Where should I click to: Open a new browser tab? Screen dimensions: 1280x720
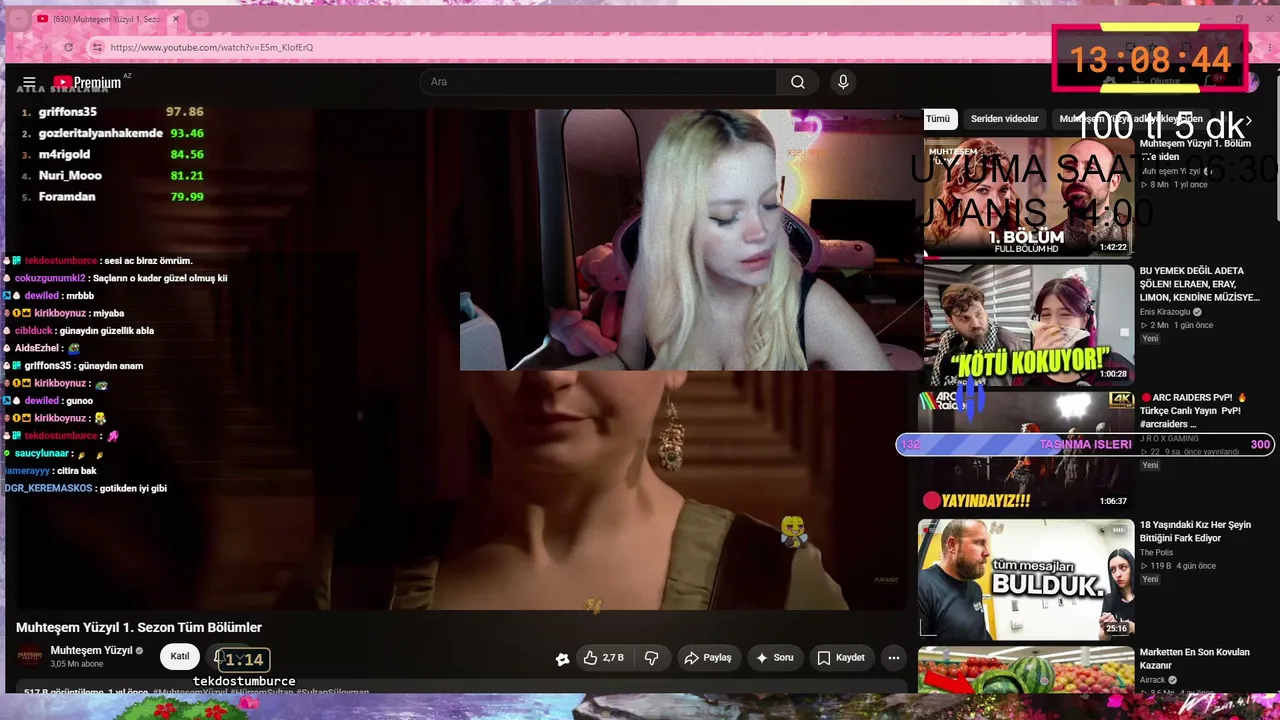pyautogui.click(x=200, y=19)
